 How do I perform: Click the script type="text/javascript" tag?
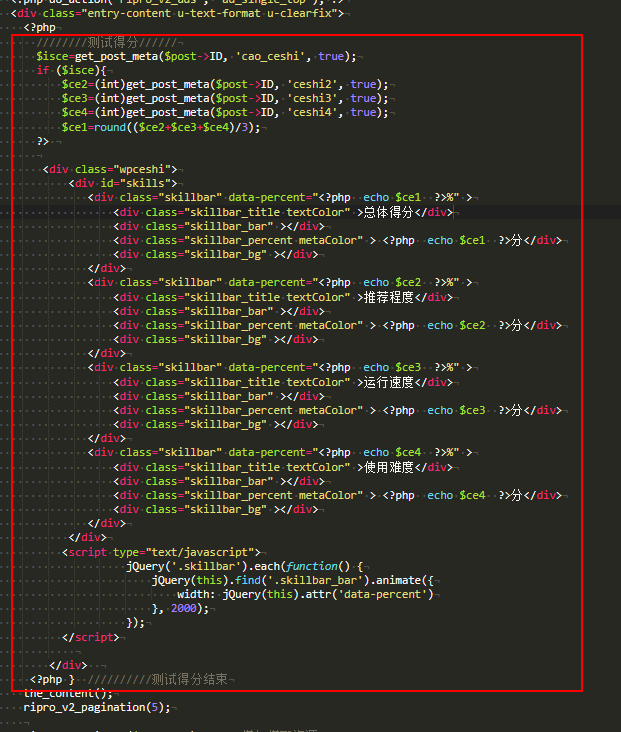160,552
